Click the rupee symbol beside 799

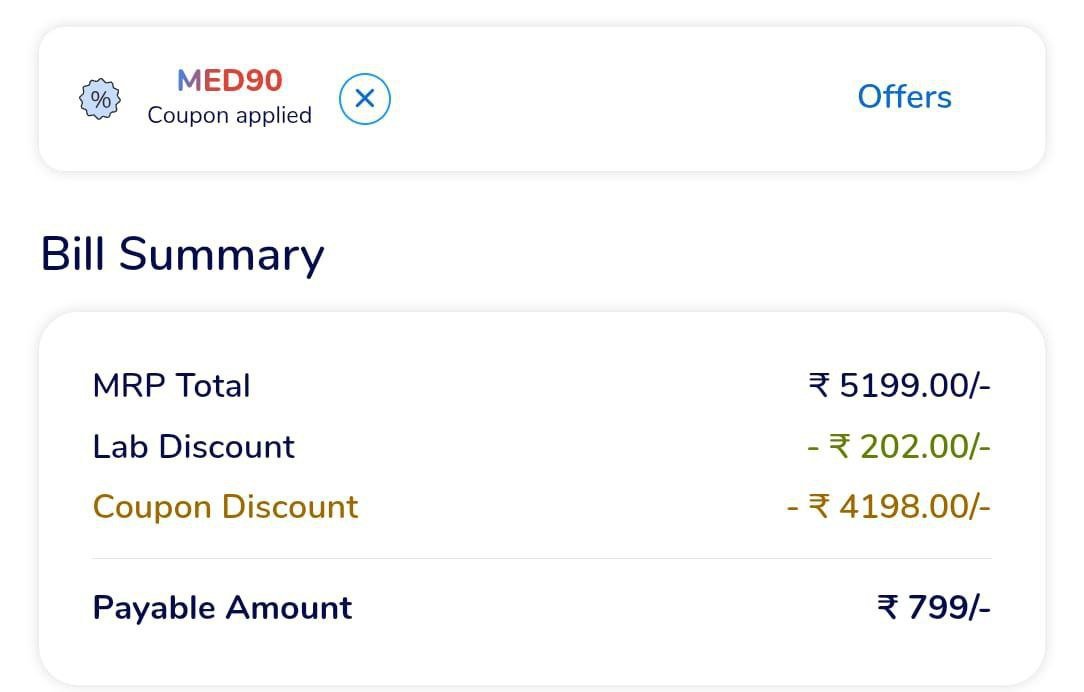click(888, 608)
